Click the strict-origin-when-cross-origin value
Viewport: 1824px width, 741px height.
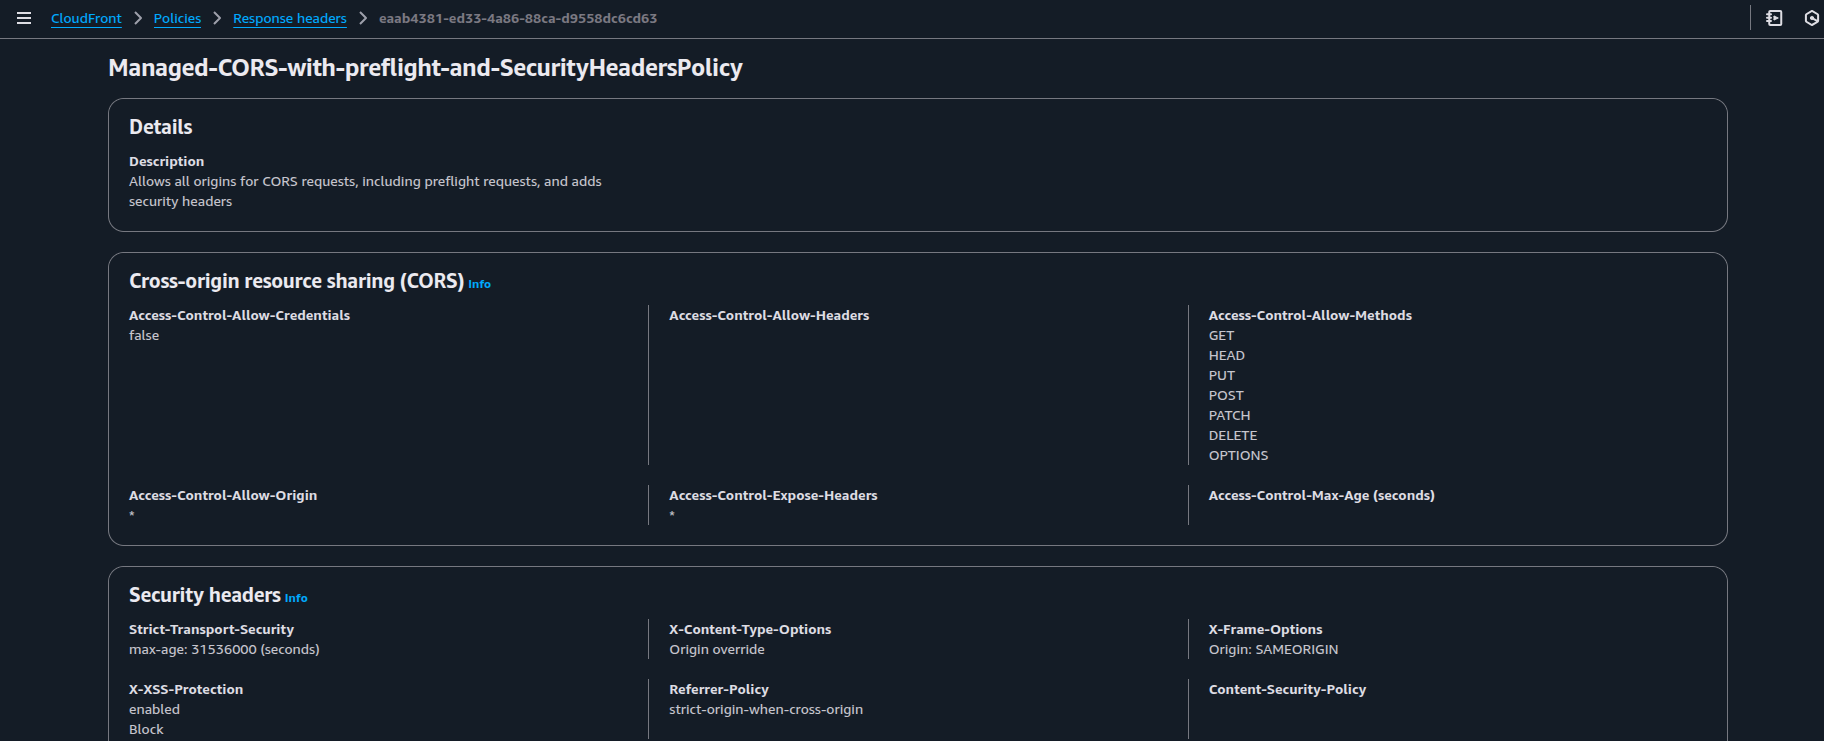point(766,709)
